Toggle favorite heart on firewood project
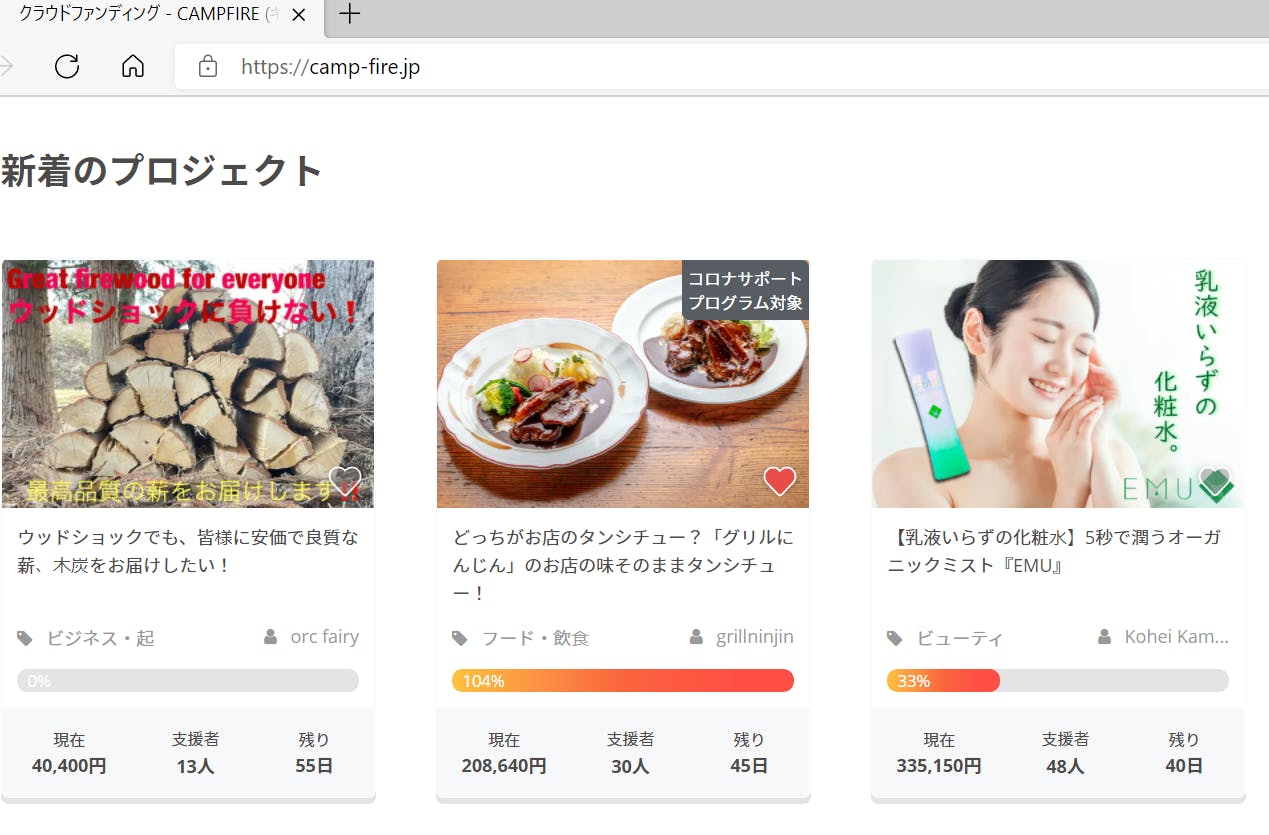The height and width of the screenshot is (835, 1269). tap(345, 482)
